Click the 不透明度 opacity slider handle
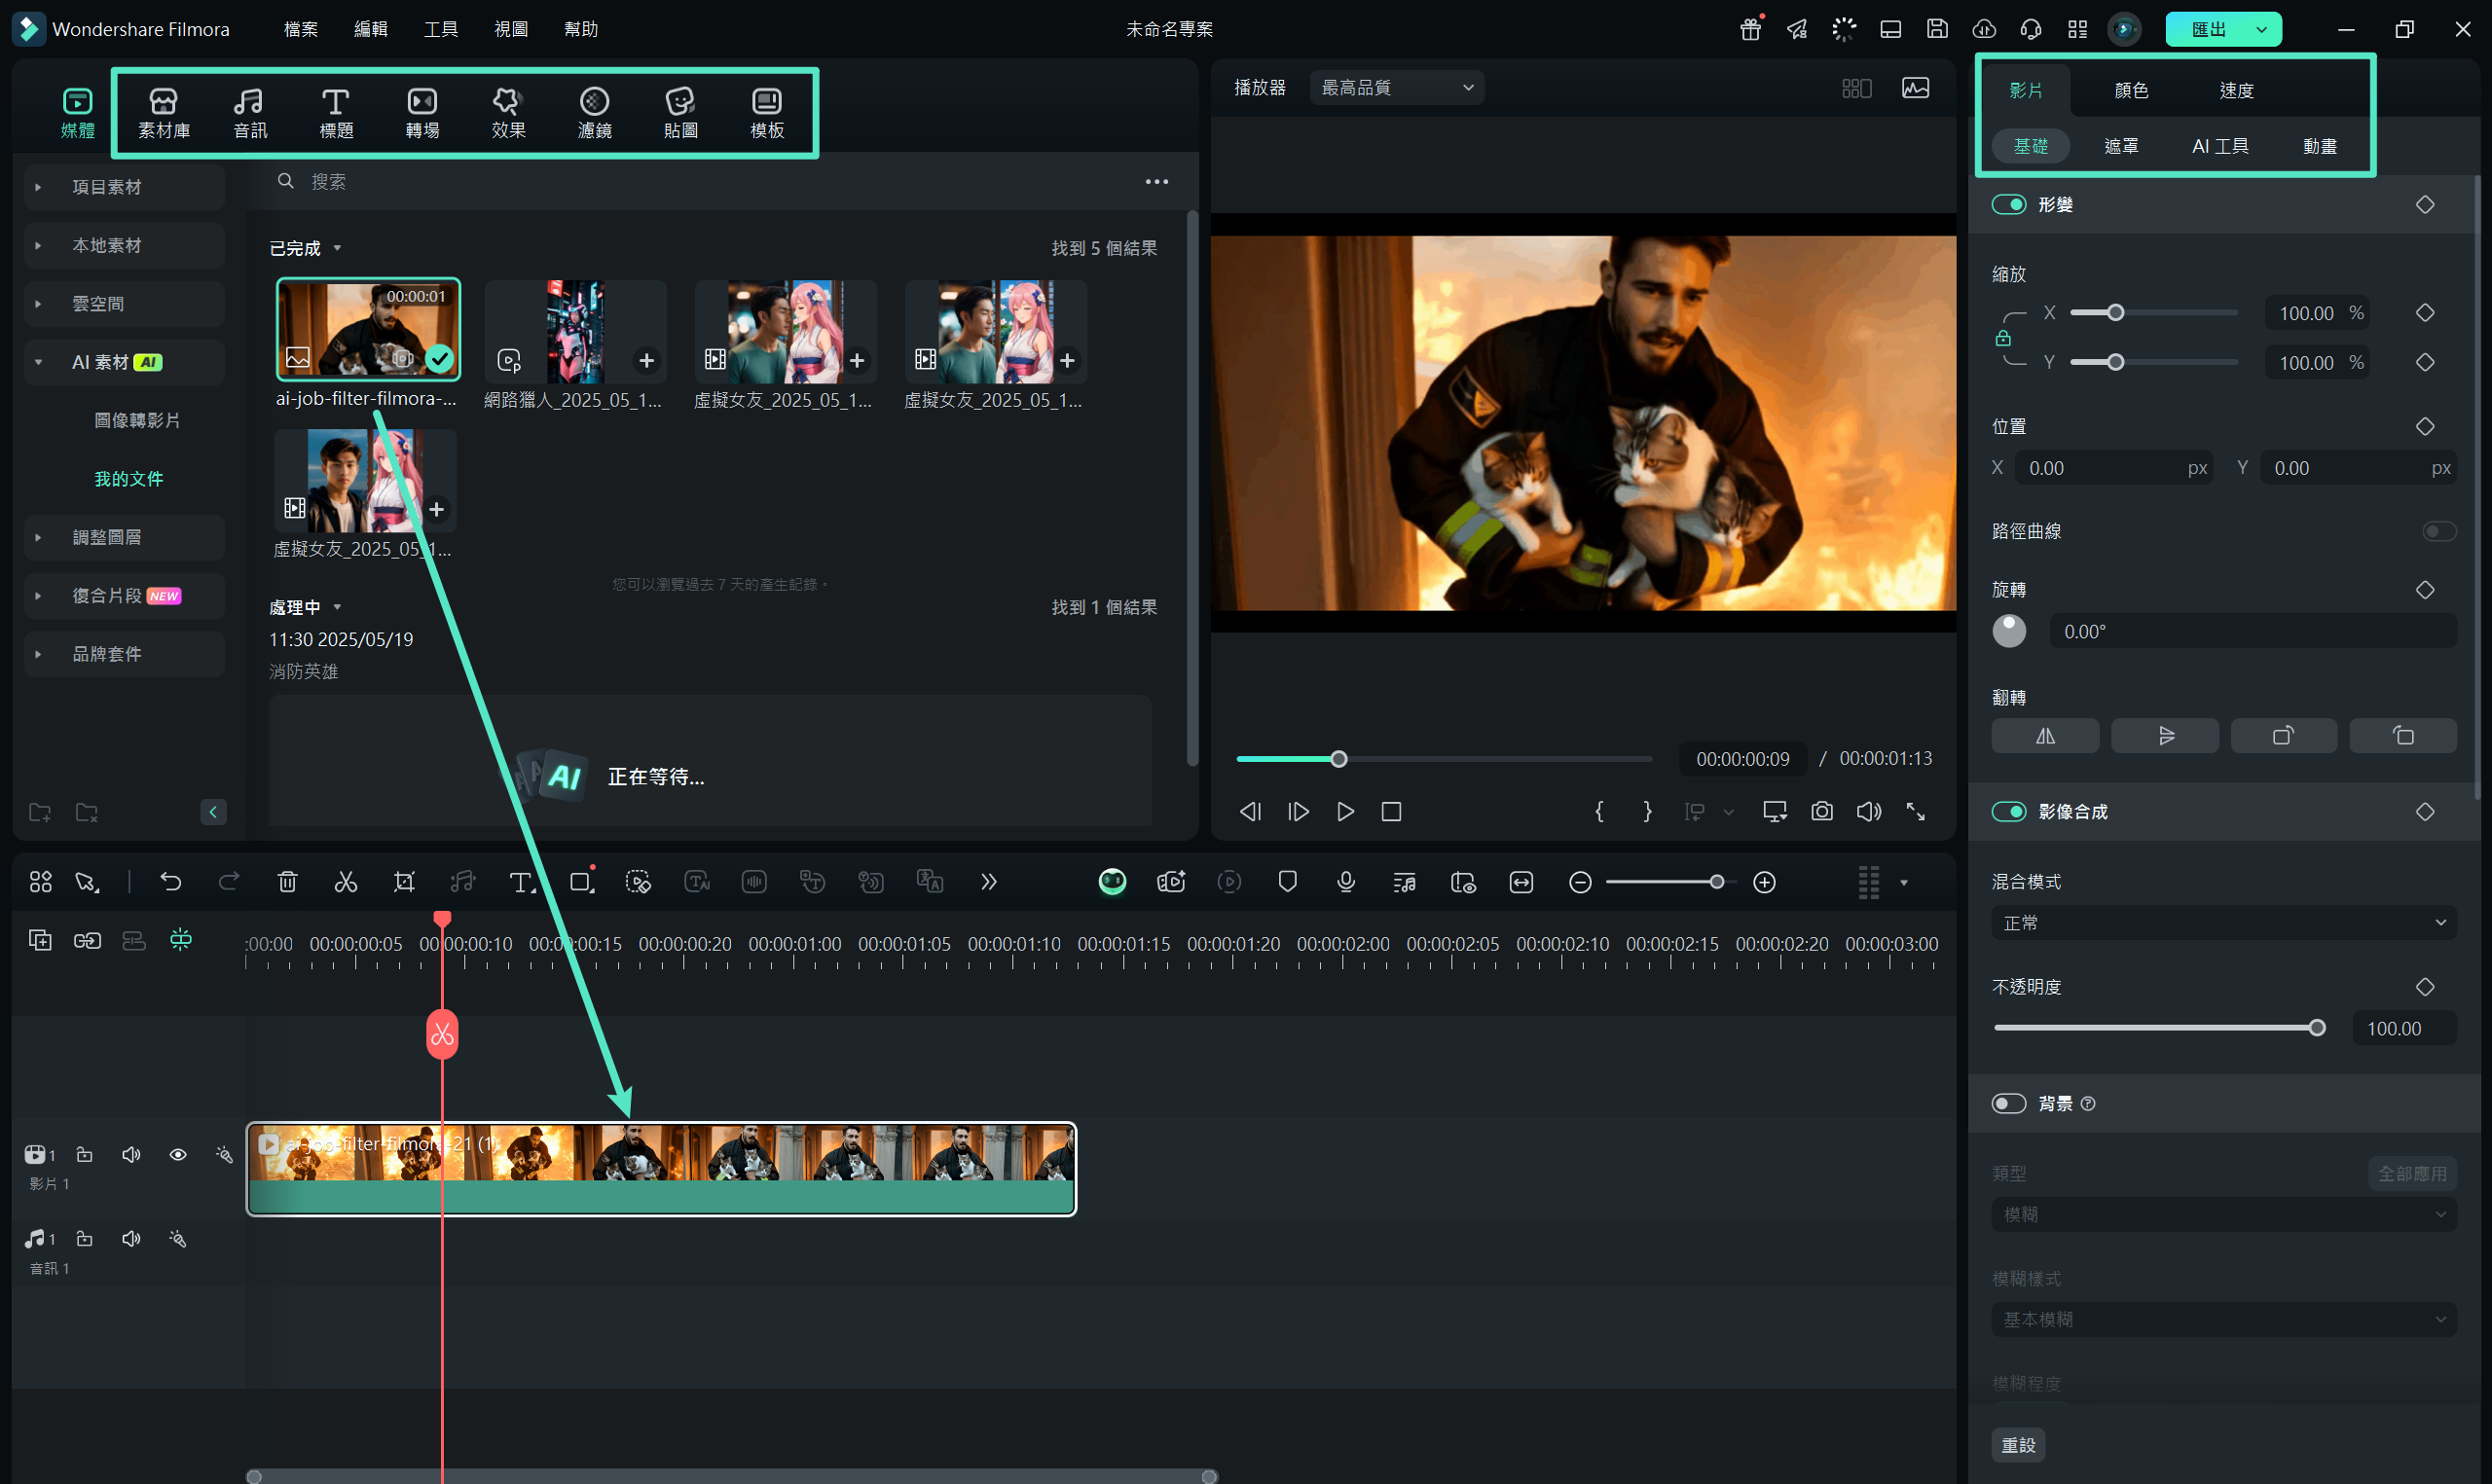Screen dimensions: 2492x1484 tap(2317, 1027)
